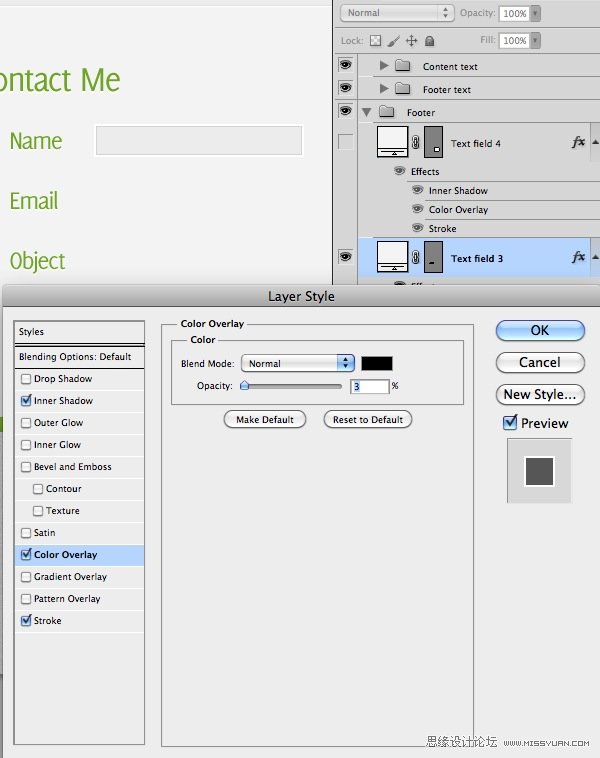This screenshot has width=600, height=758.
Task: Enable the Gradient Overlay checkbox
Action: pyautogui.click(x=26, y=577)
